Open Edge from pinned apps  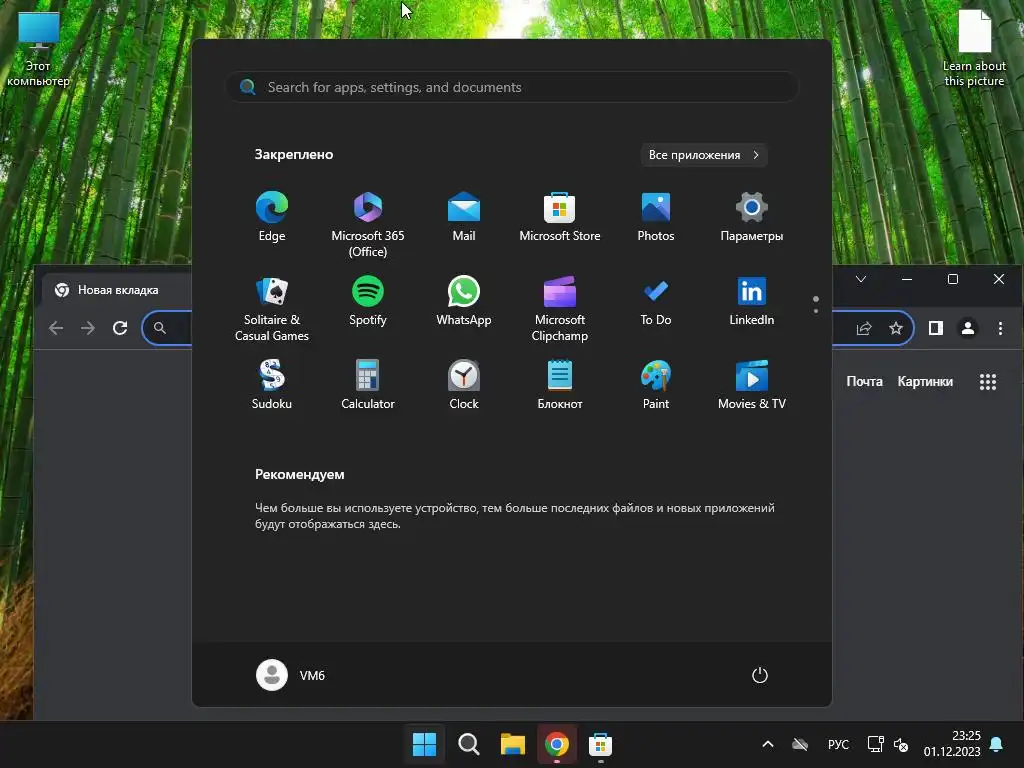[272, 217]
